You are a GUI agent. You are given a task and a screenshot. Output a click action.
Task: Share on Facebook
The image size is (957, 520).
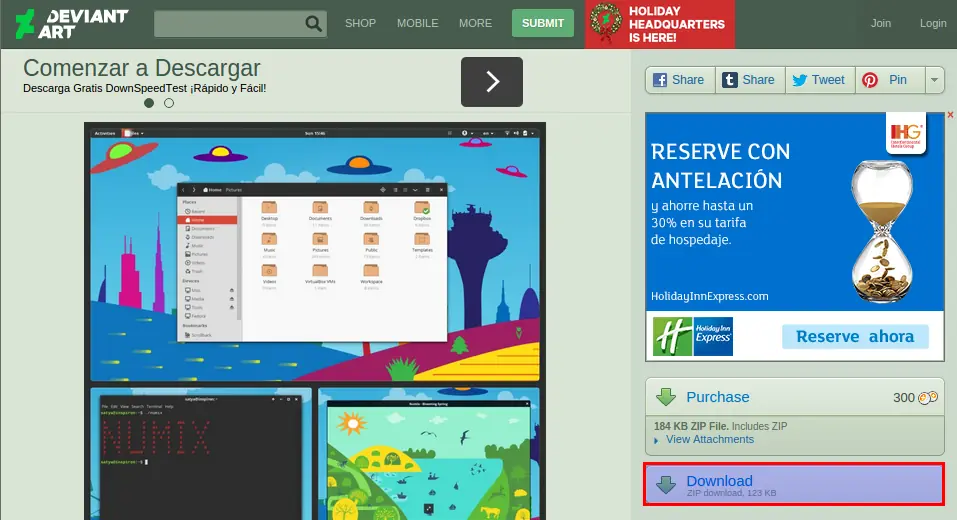pos(680,80)
